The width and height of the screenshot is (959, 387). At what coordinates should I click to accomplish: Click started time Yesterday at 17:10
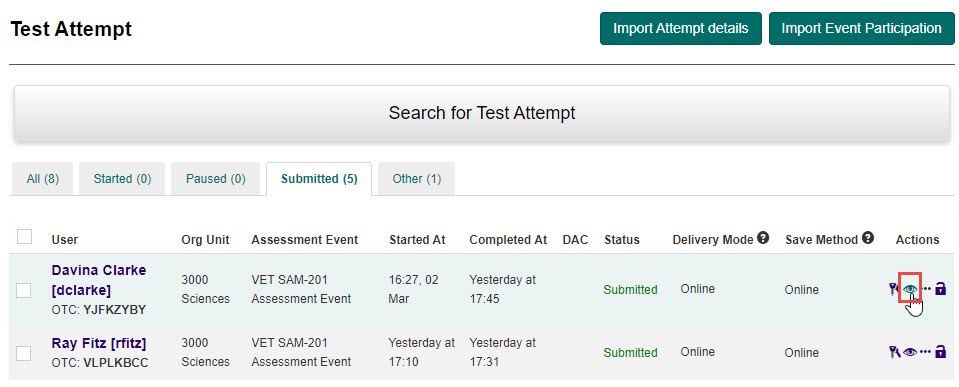[x=421, y=352]
